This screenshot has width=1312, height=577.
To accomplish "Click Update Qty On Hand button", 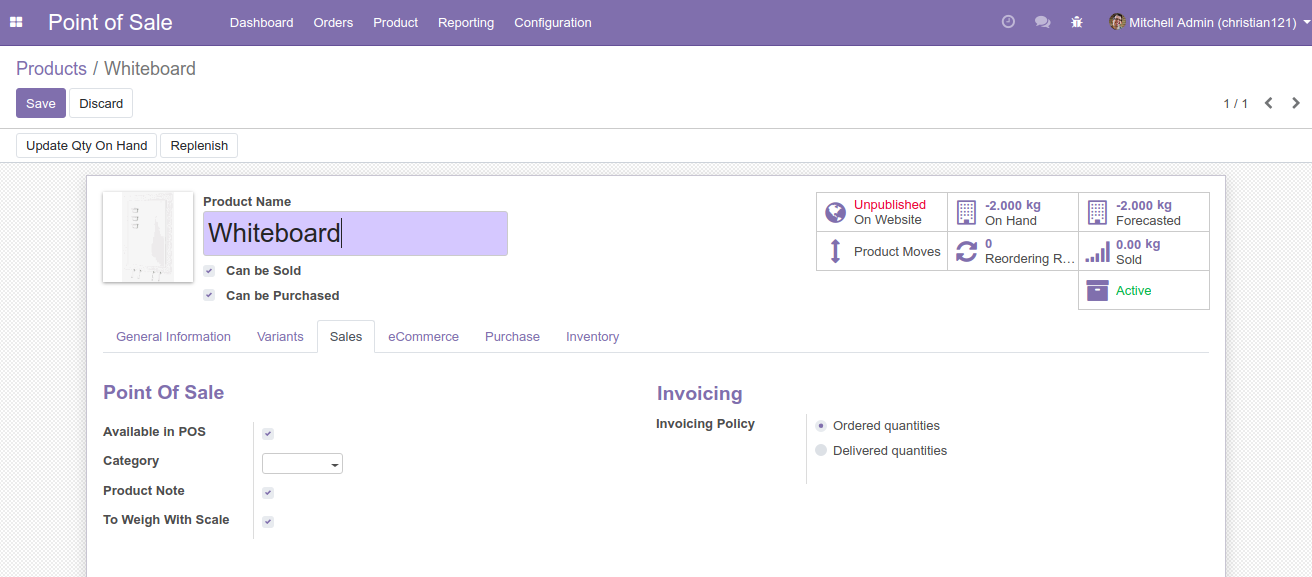I will (87, 145).
